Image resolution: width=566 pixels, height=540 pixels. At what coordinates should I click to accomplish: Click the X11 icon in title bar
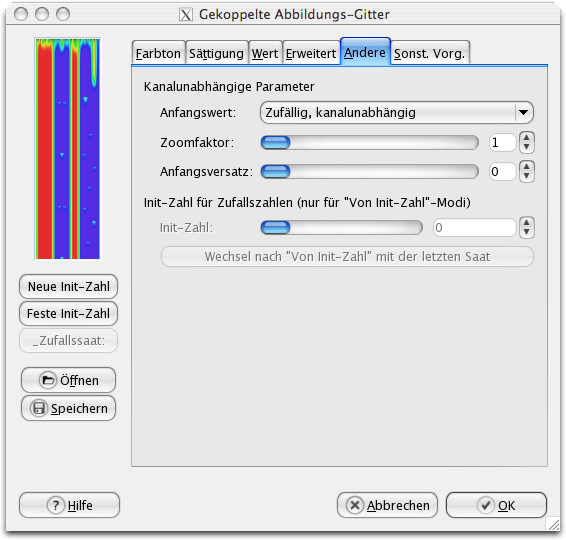pyautogui.click(x=186, y=14)
